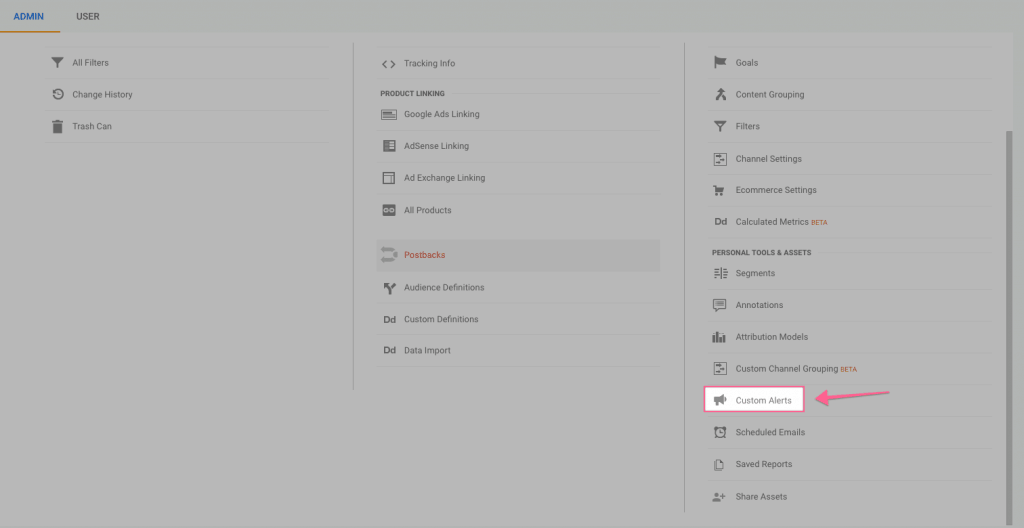The height and width of the screenshot is (528, 1024).
Task: Open Content Grouping settings
Action: [x=769, y=95]
